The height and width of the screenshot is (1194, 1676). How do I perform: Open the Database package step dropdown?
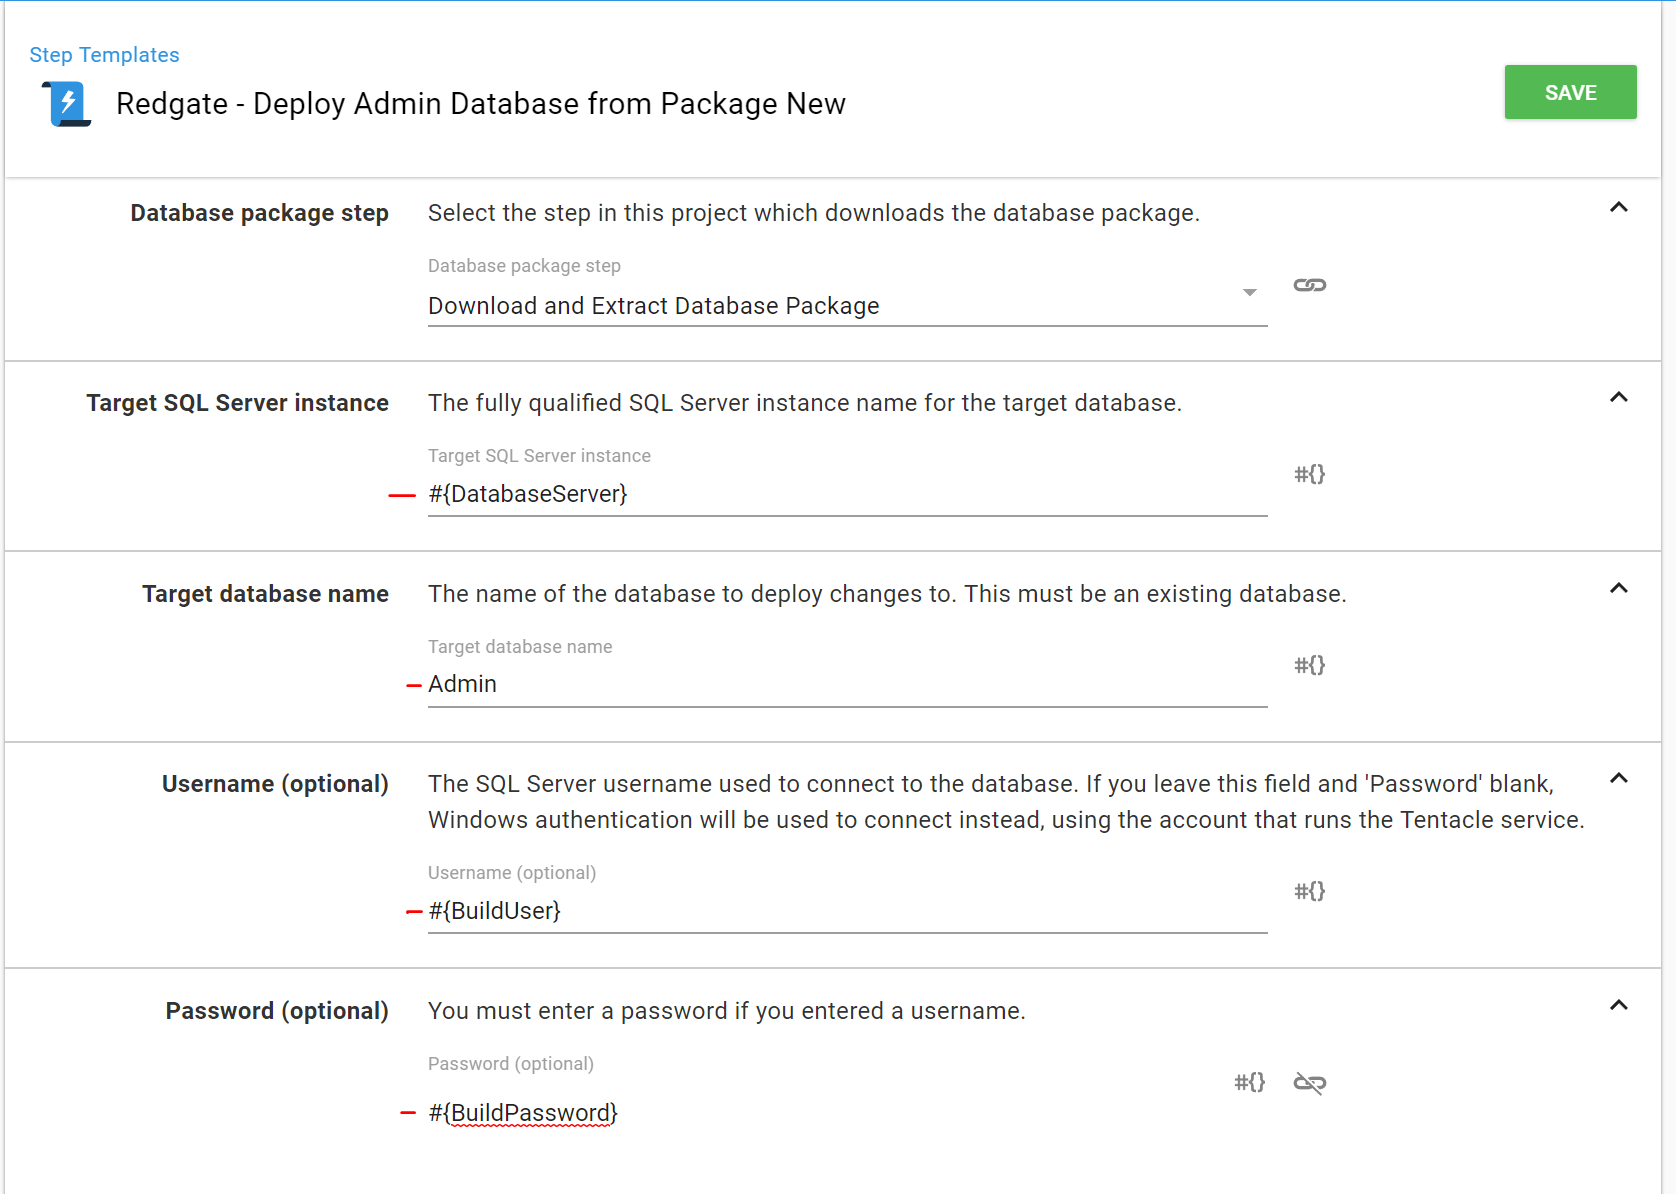pyautogui.click(x=847, y=306)
